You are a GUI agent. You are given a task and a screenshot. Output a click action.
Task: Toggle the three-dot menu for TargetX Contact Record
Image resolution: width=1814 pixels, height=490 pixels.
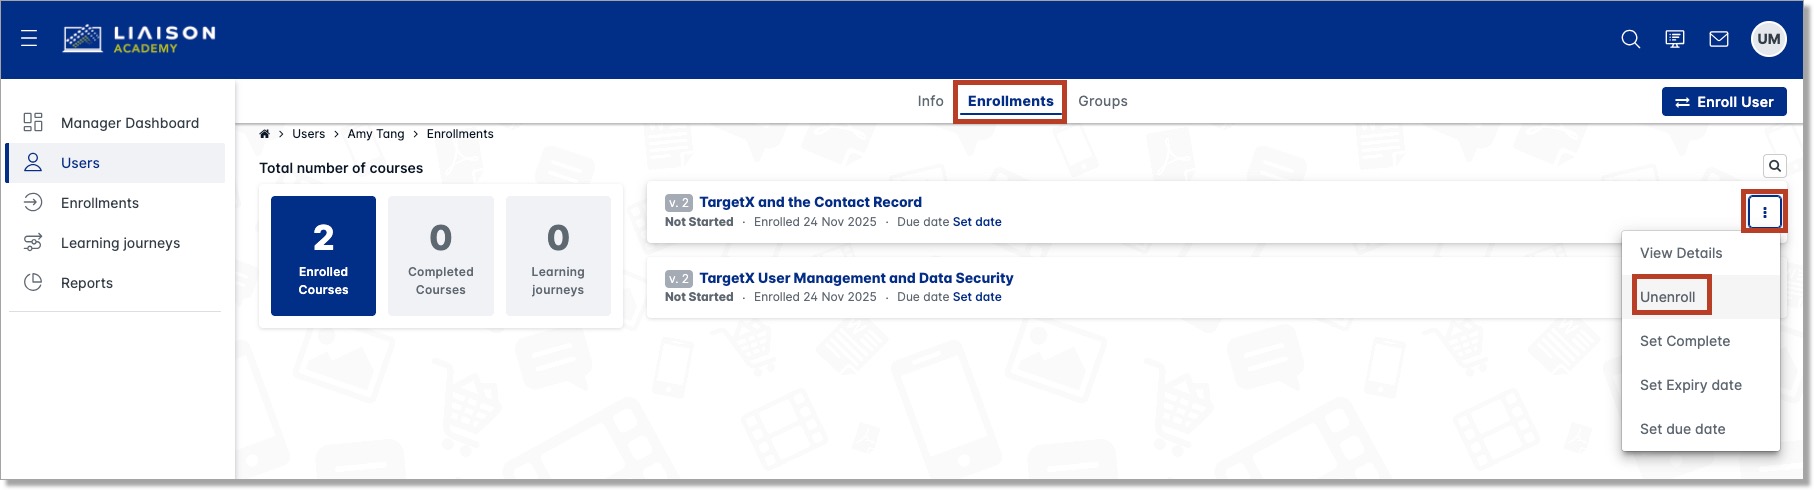1765,212
